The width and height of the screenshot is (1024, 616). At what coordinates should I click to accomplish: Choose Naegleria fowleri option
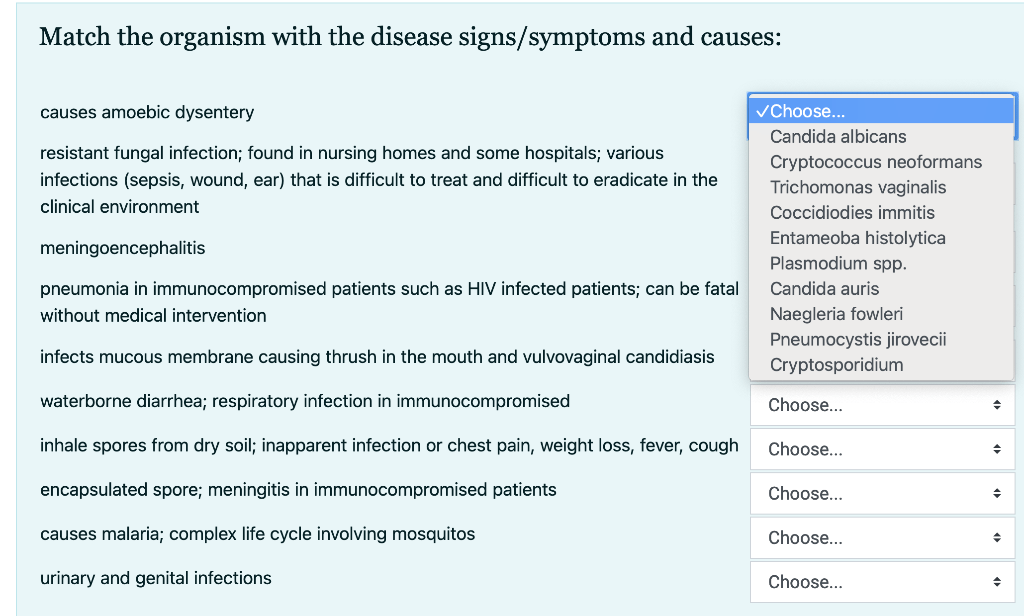[x=836, y=314]
